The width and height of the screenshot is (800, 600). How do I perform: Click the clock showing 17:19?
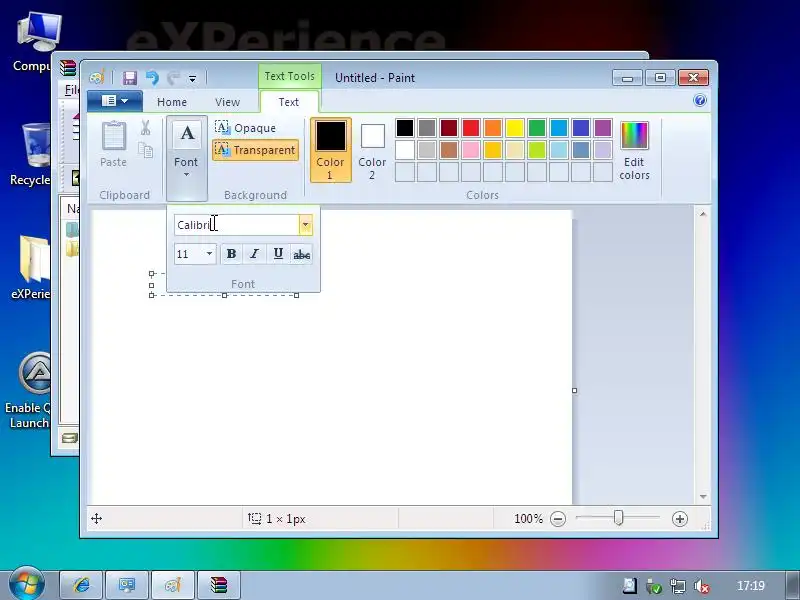pyautogui.click(x=751, y=586)
